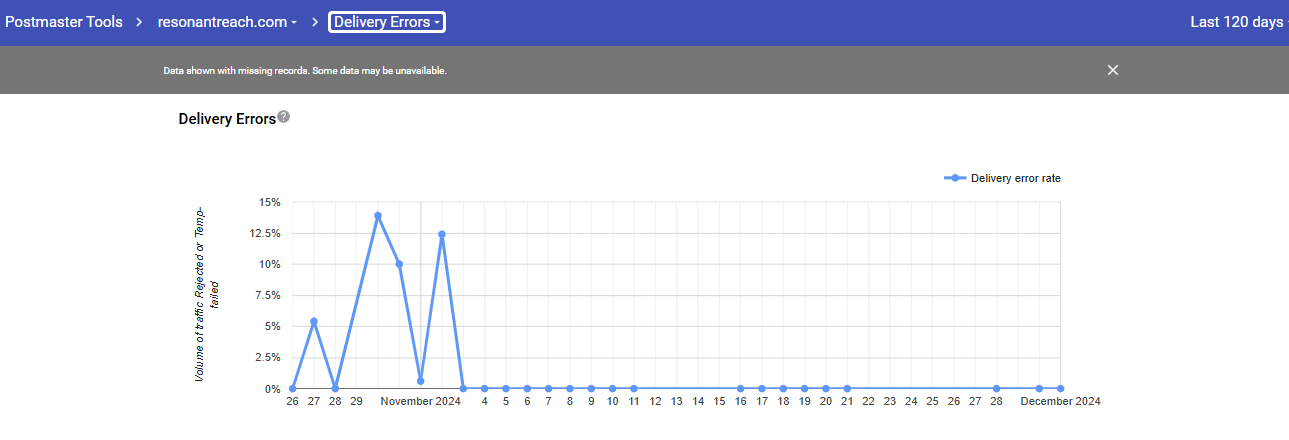Click the Delivery Errors chart heading text
The height and width of the screenshot is (440, 1289).
[226, 119]
